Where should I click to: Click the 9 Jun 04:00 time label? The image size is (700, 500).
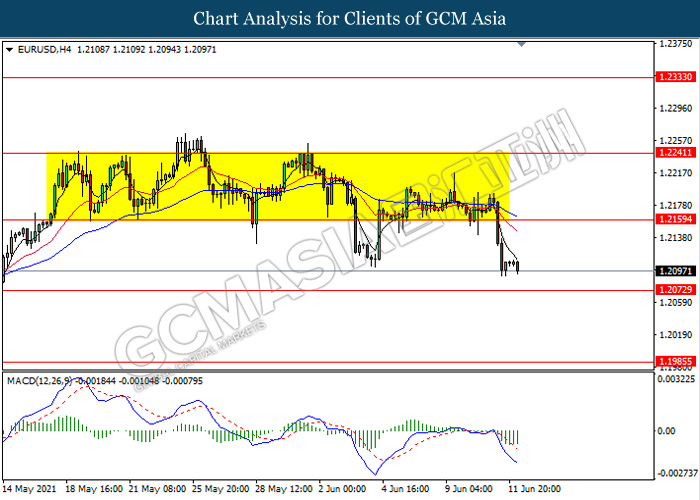click(469, 489)
